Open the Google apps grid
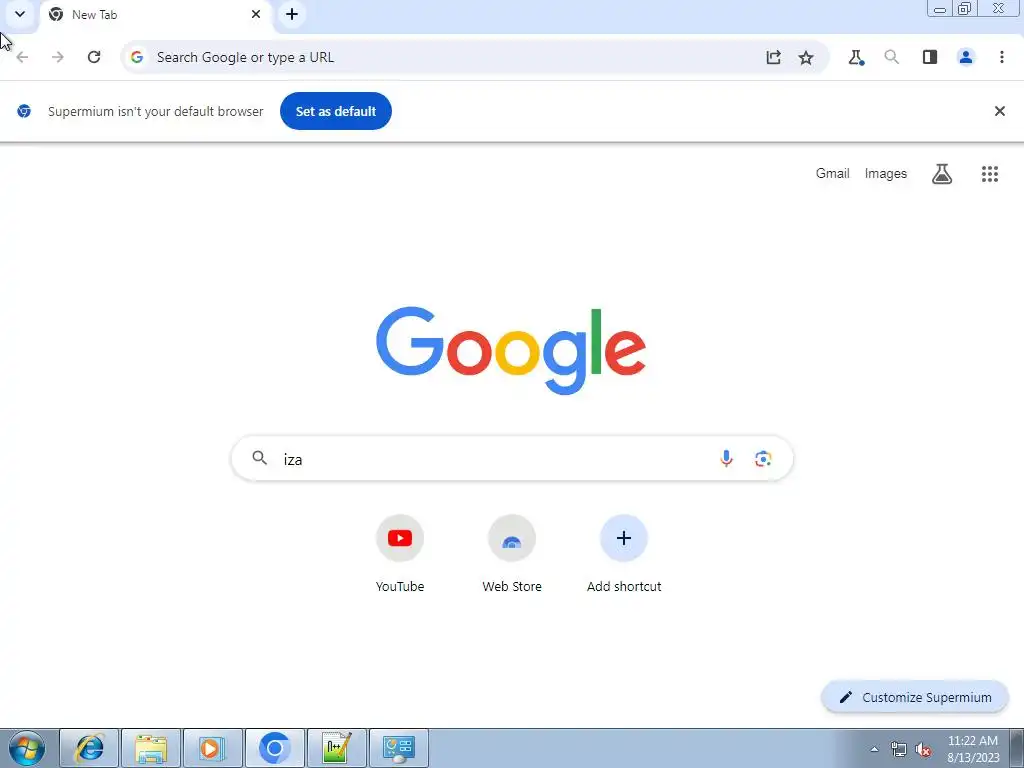The width and height of the screenshot is (1024, 768). pyautogui.click(x=989, y=174)
